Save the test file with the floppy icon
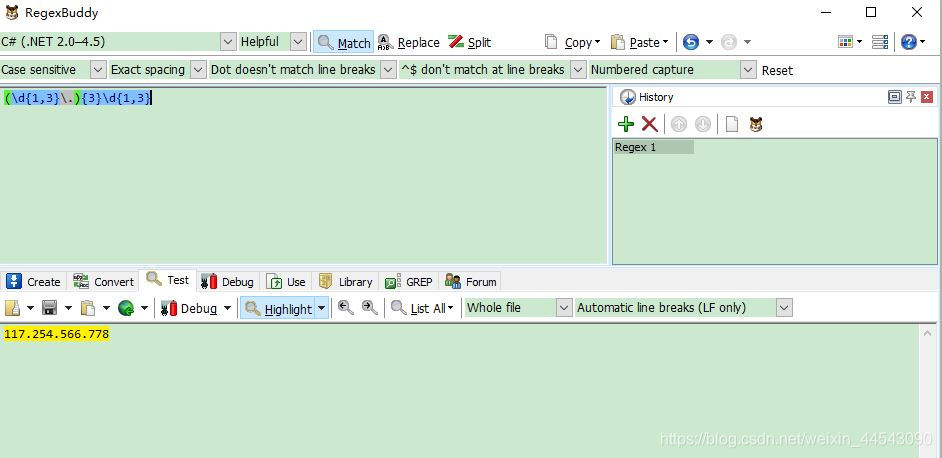 (49, 308)
